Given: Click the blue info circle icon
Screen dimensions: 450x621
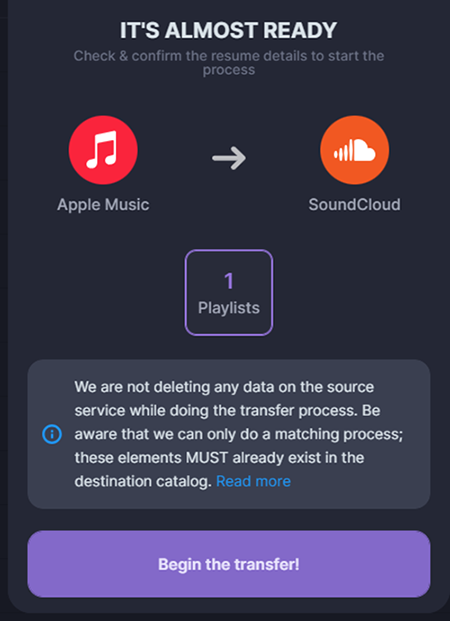Looking at the screenshot, I should click(52, 434).
